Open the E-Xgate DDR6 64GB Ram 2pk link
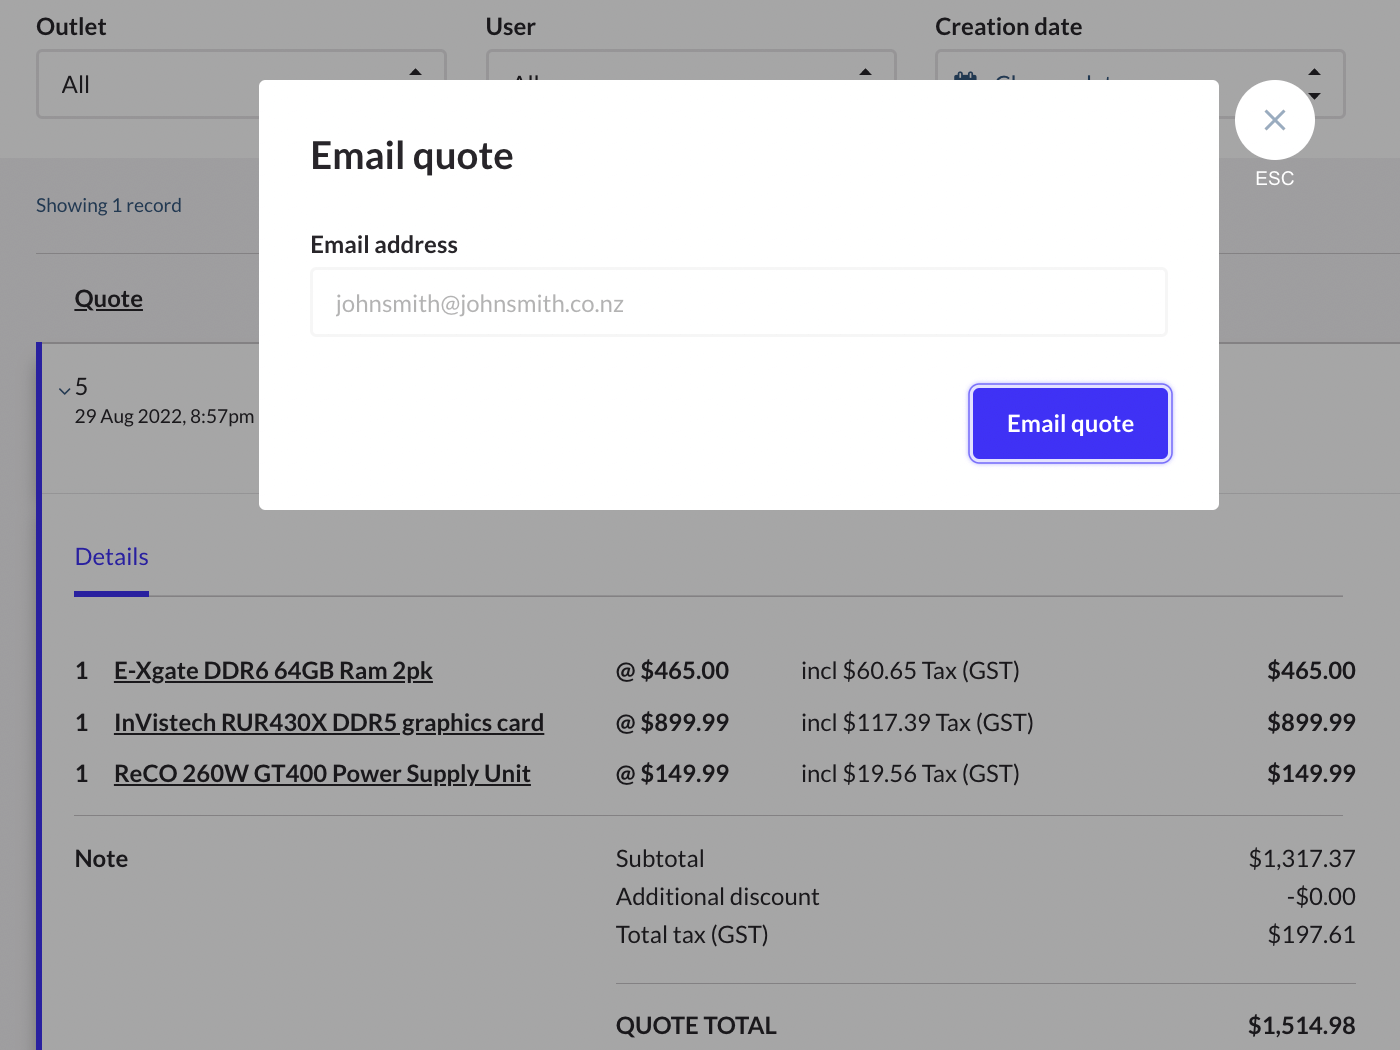Viewport: 1400px width, 1050px height. (x=273, y=670)
